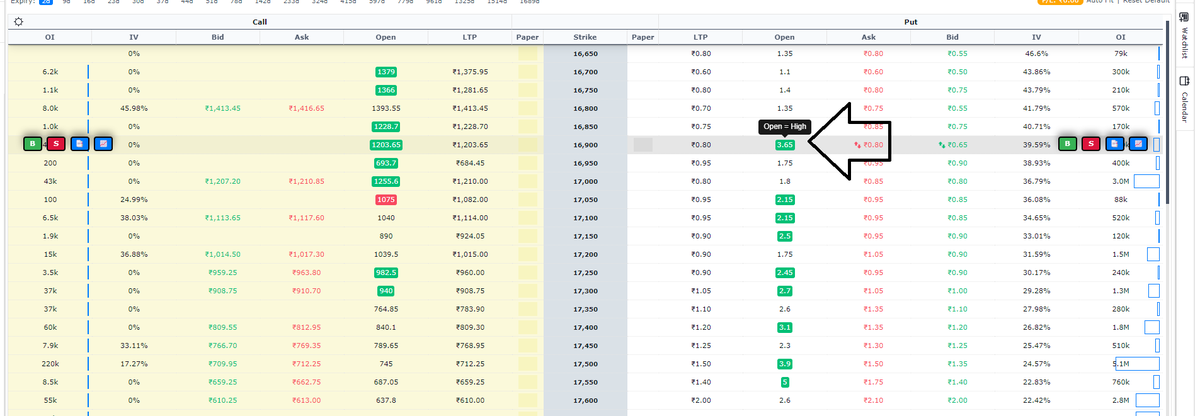Click the Call OI value 220k
The width and height of the screenshot is (1200, 416).
50,362
